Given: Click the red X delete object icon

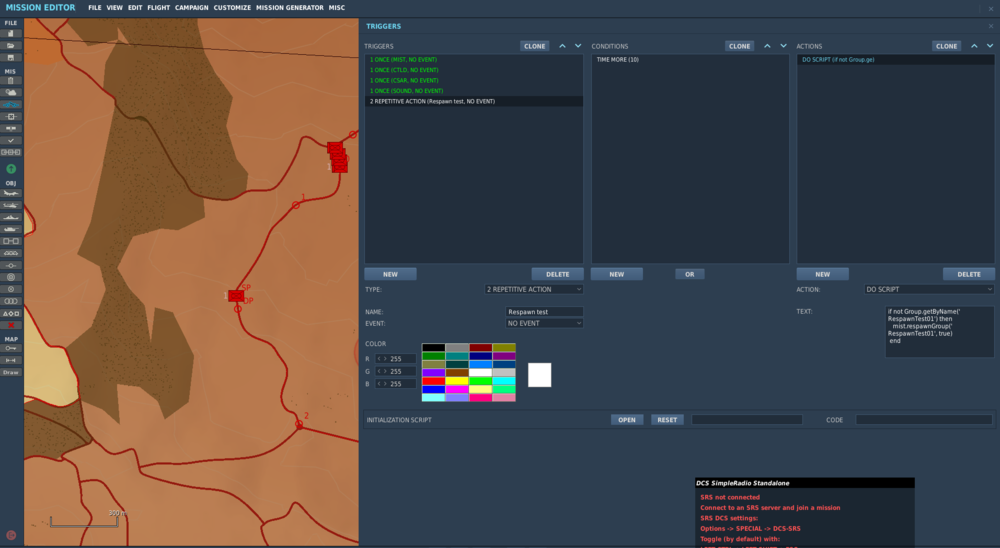Looking at the screenshot, I should (x=11, y=325).
